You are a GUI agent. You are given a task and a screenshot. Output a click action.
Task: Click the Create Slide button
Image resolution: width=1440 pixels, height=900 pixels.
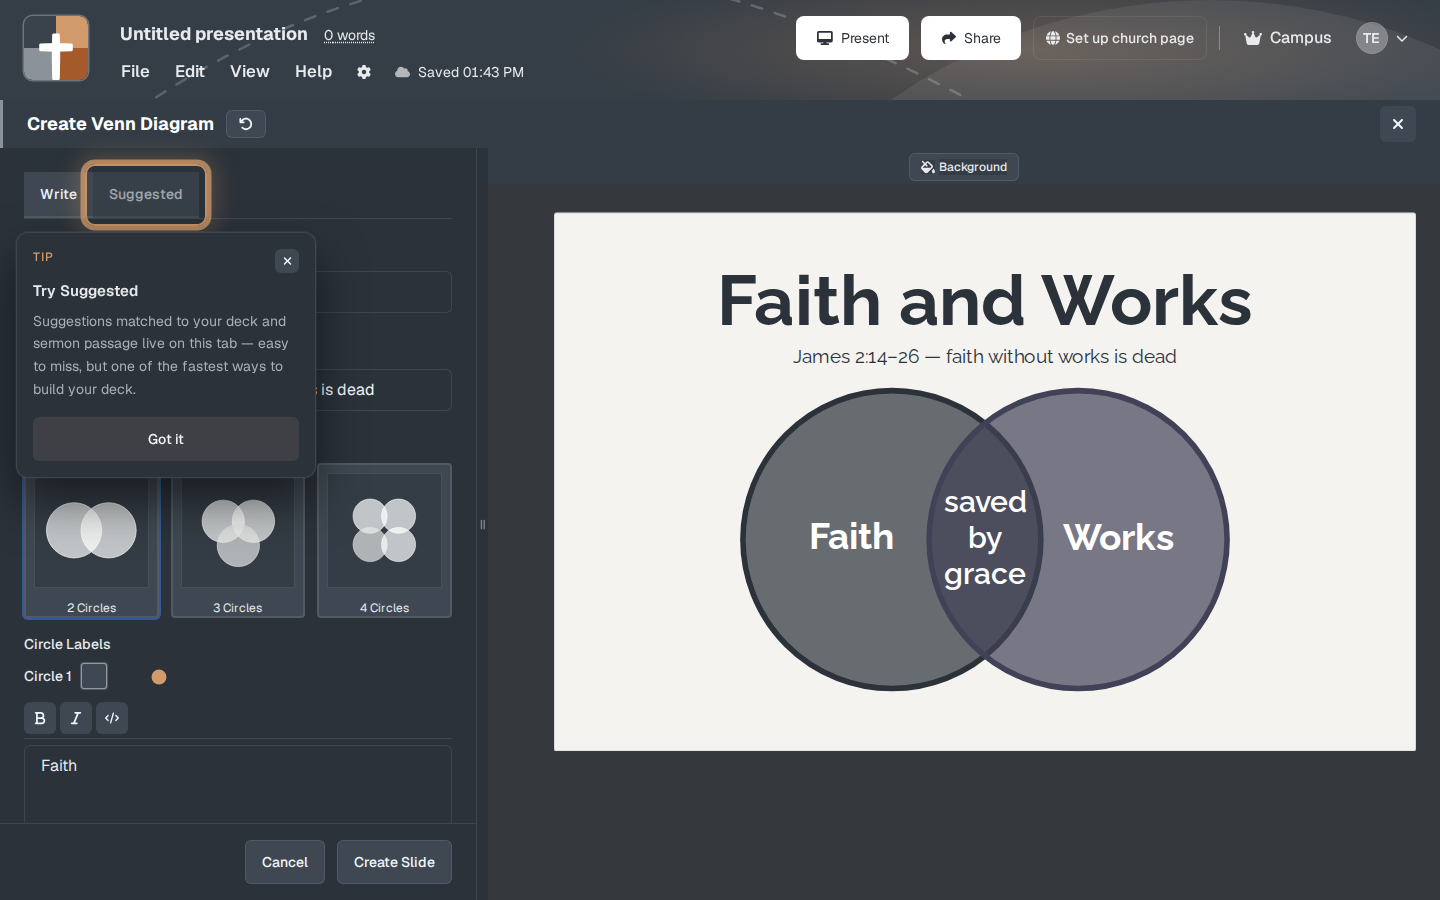394,862
